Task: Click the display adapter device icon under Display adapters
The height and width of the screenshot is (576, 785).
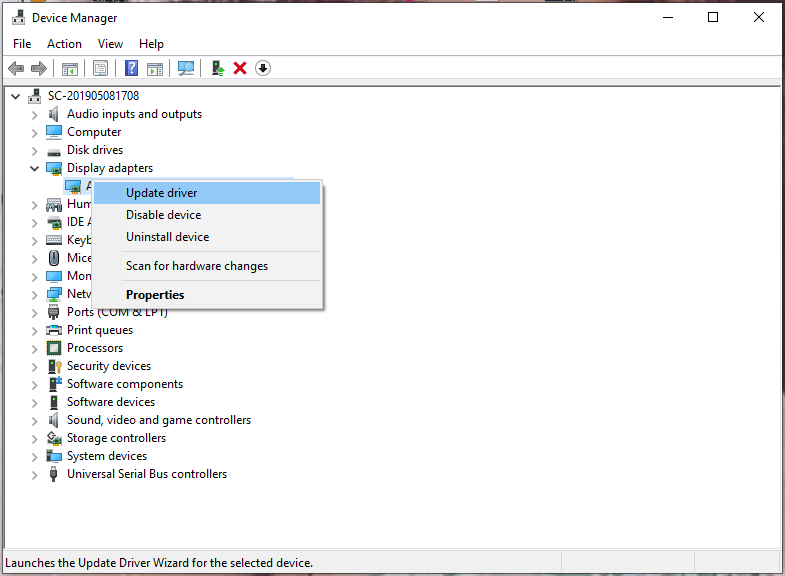Action: tap(73, 186)
